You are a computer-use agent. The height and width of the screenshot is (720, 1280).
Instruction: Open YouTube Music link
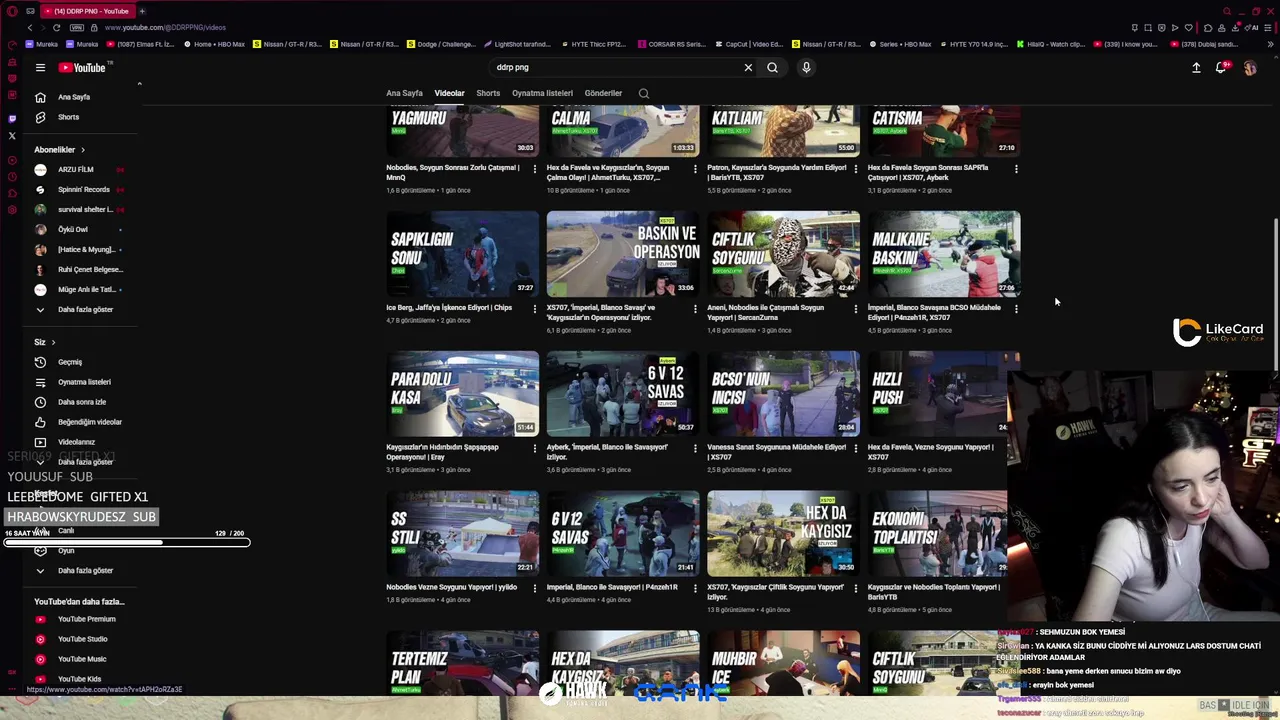pyautogui.click(x=82, y=659)
